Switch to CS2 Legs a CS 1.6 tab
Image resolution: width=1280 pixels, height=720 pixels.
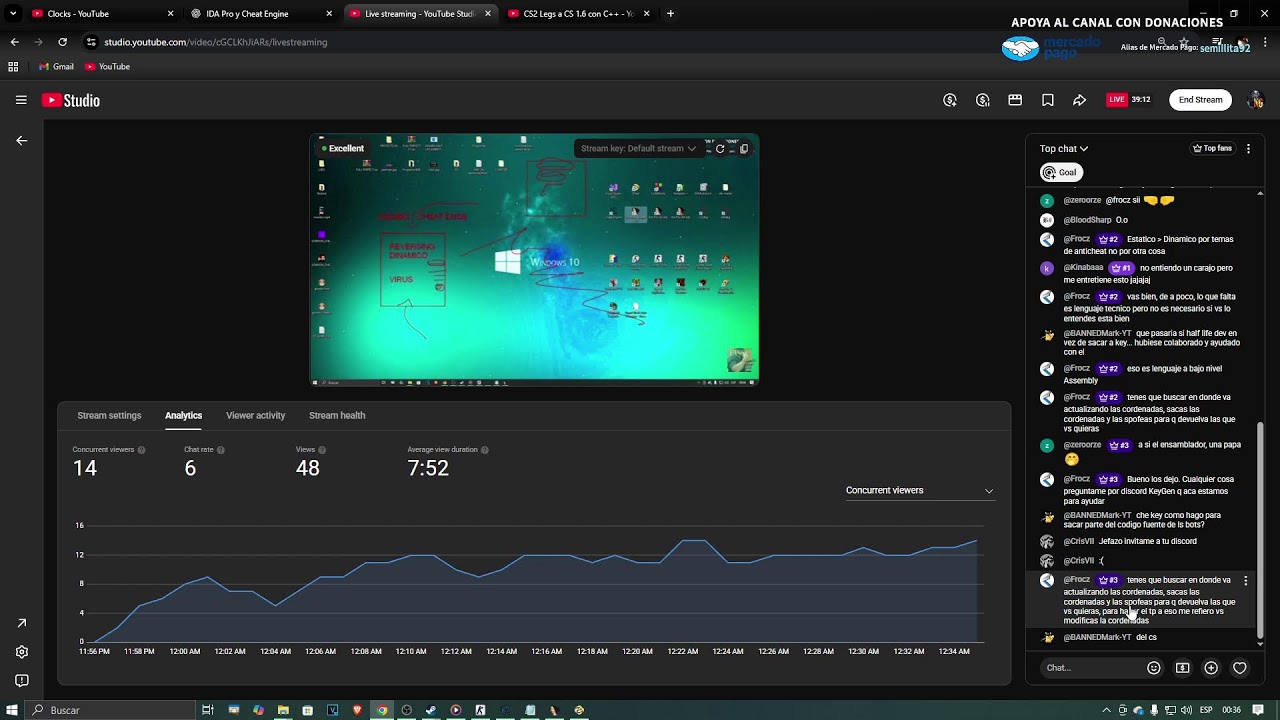(x=577, y=14)
